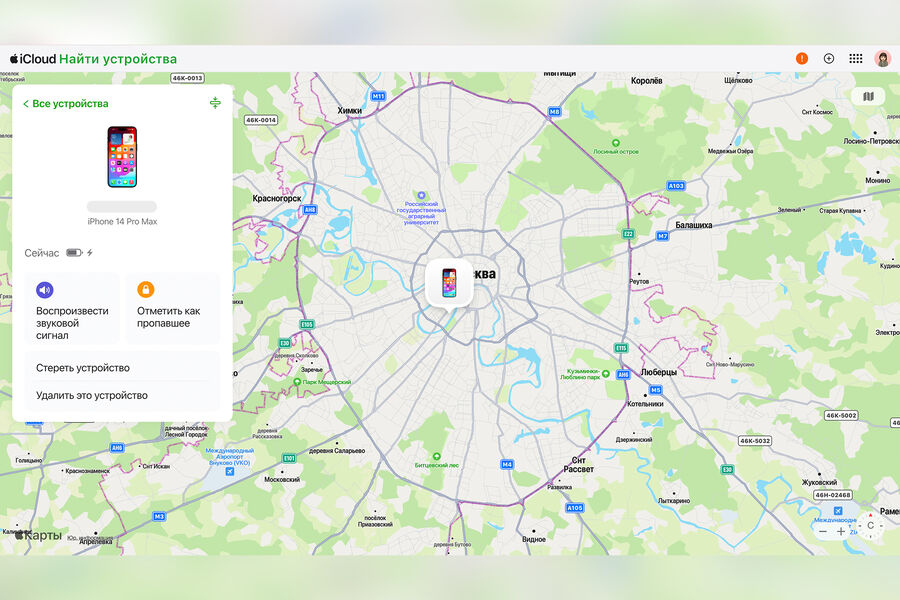The height and width of the screenshot is (600, 900).
Task: Click the Котельники town label
Action: tap(645, 404)
